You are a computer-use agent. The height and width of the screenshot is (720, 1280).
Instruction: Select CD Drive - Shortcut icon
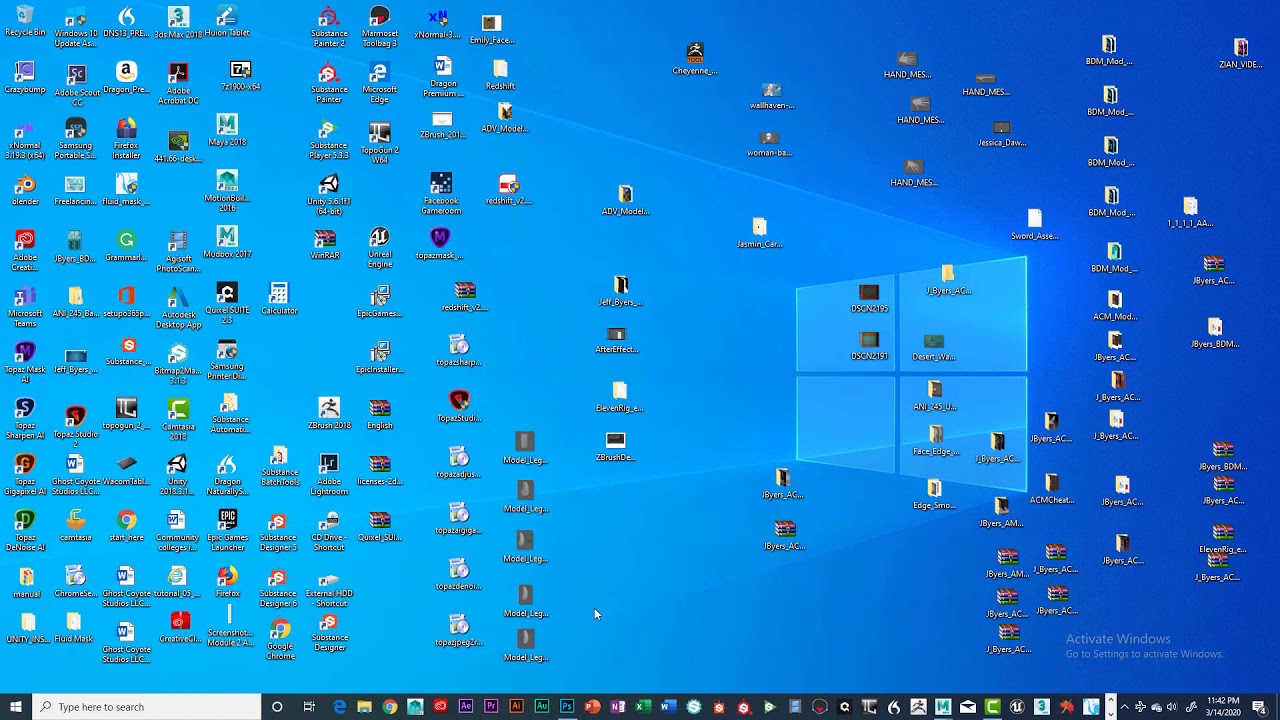coord(329,530)
